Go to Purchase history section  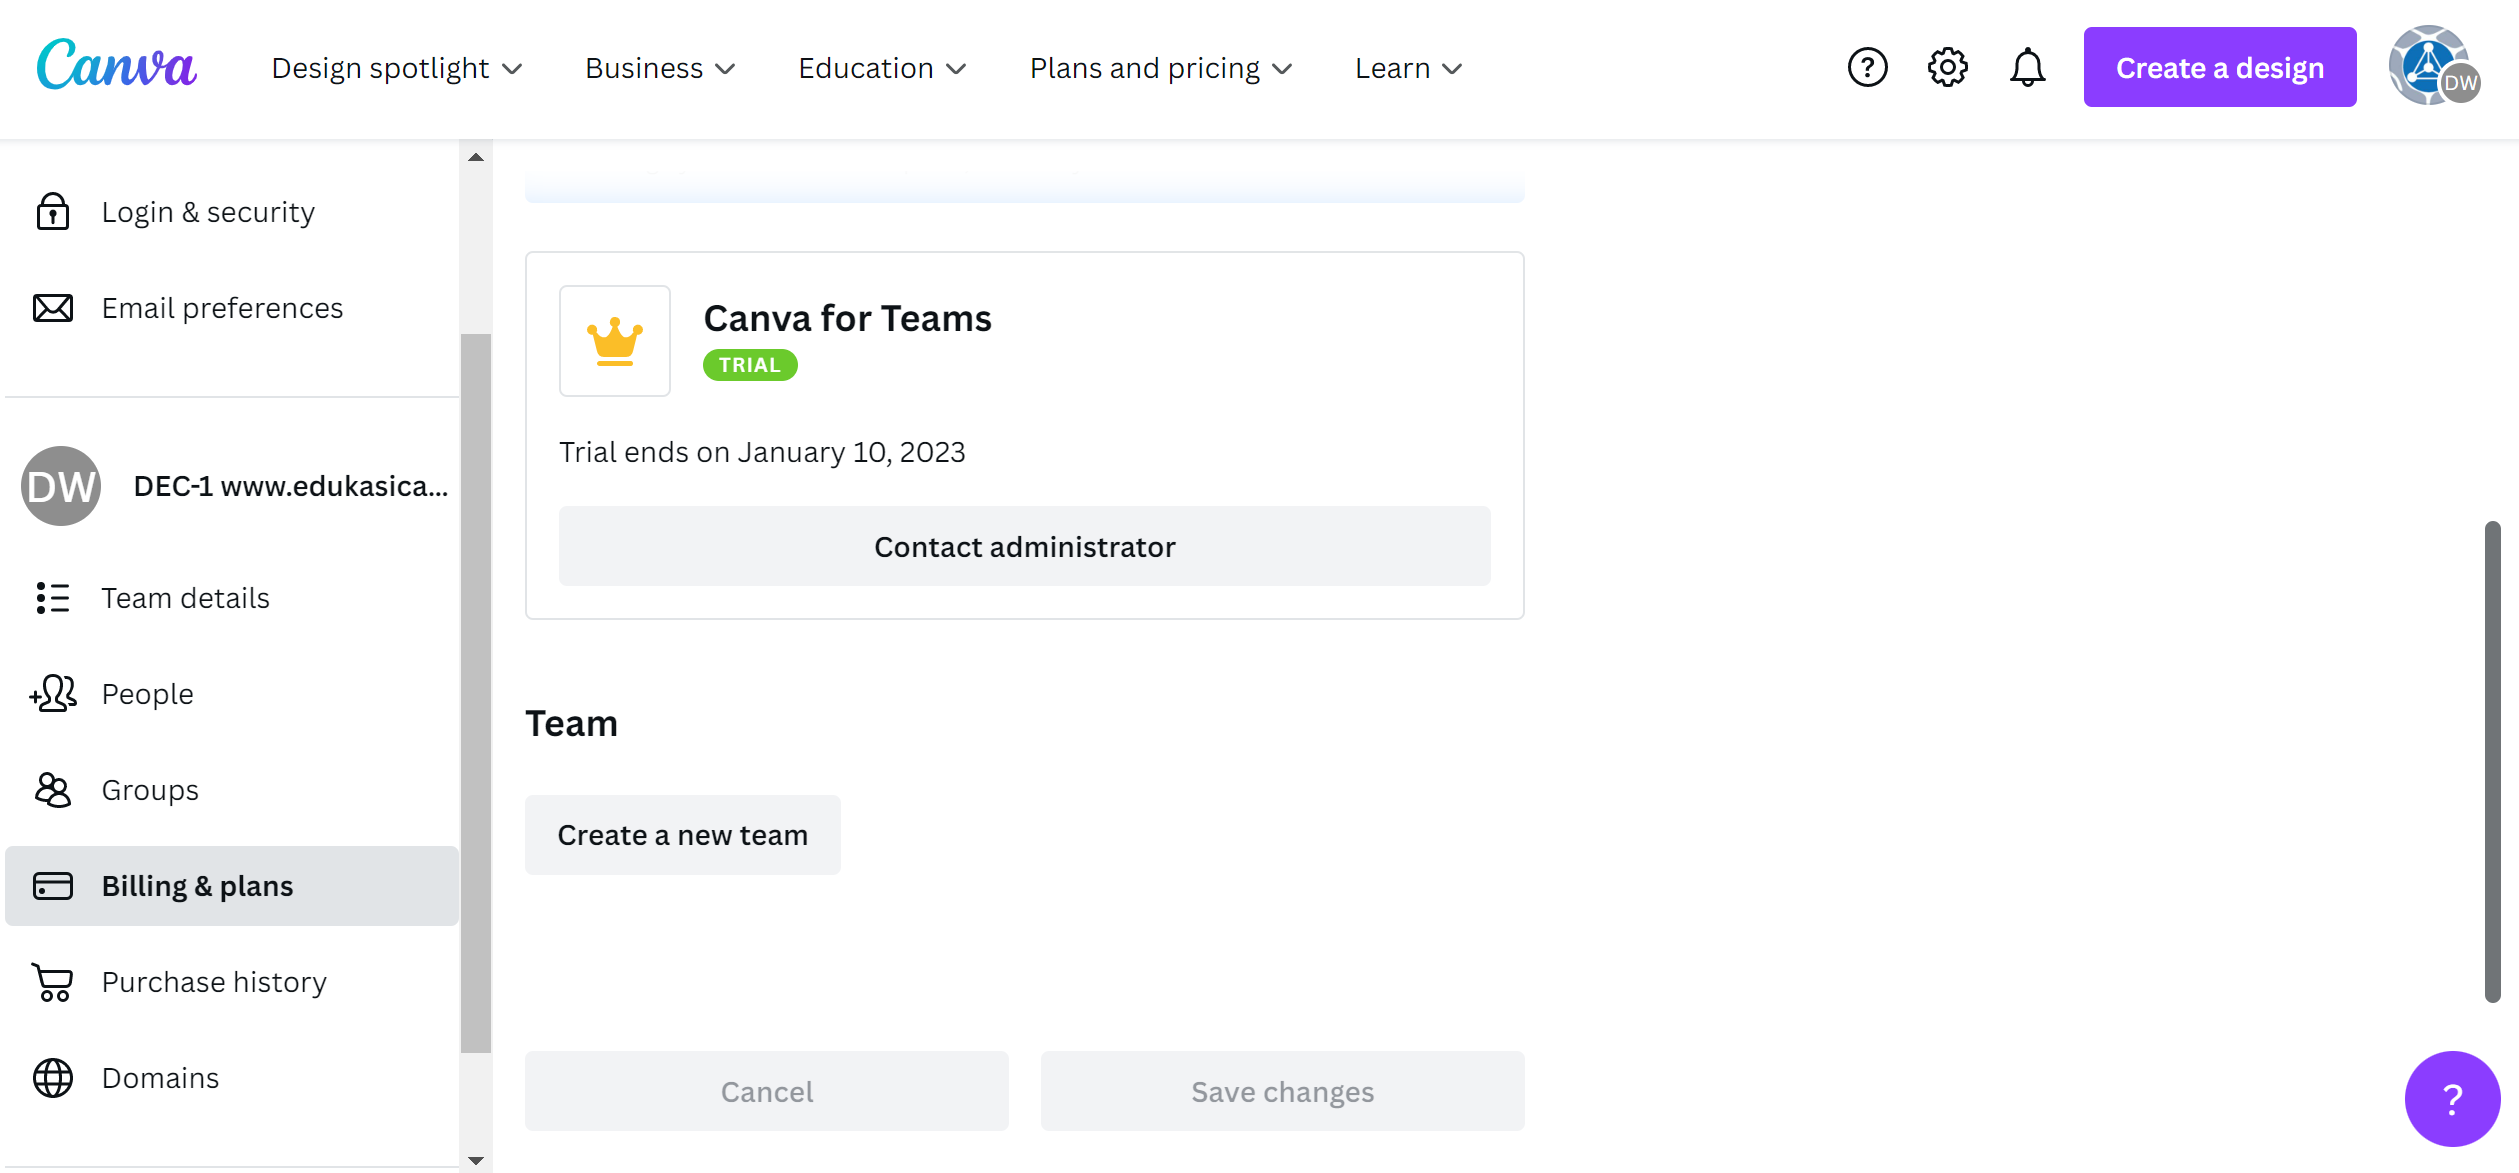point(214,982)
